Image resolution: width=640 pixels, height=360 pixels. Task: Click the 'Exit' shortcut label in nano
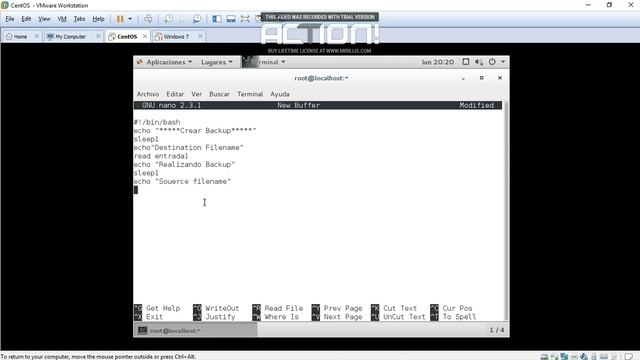[155, 317]
